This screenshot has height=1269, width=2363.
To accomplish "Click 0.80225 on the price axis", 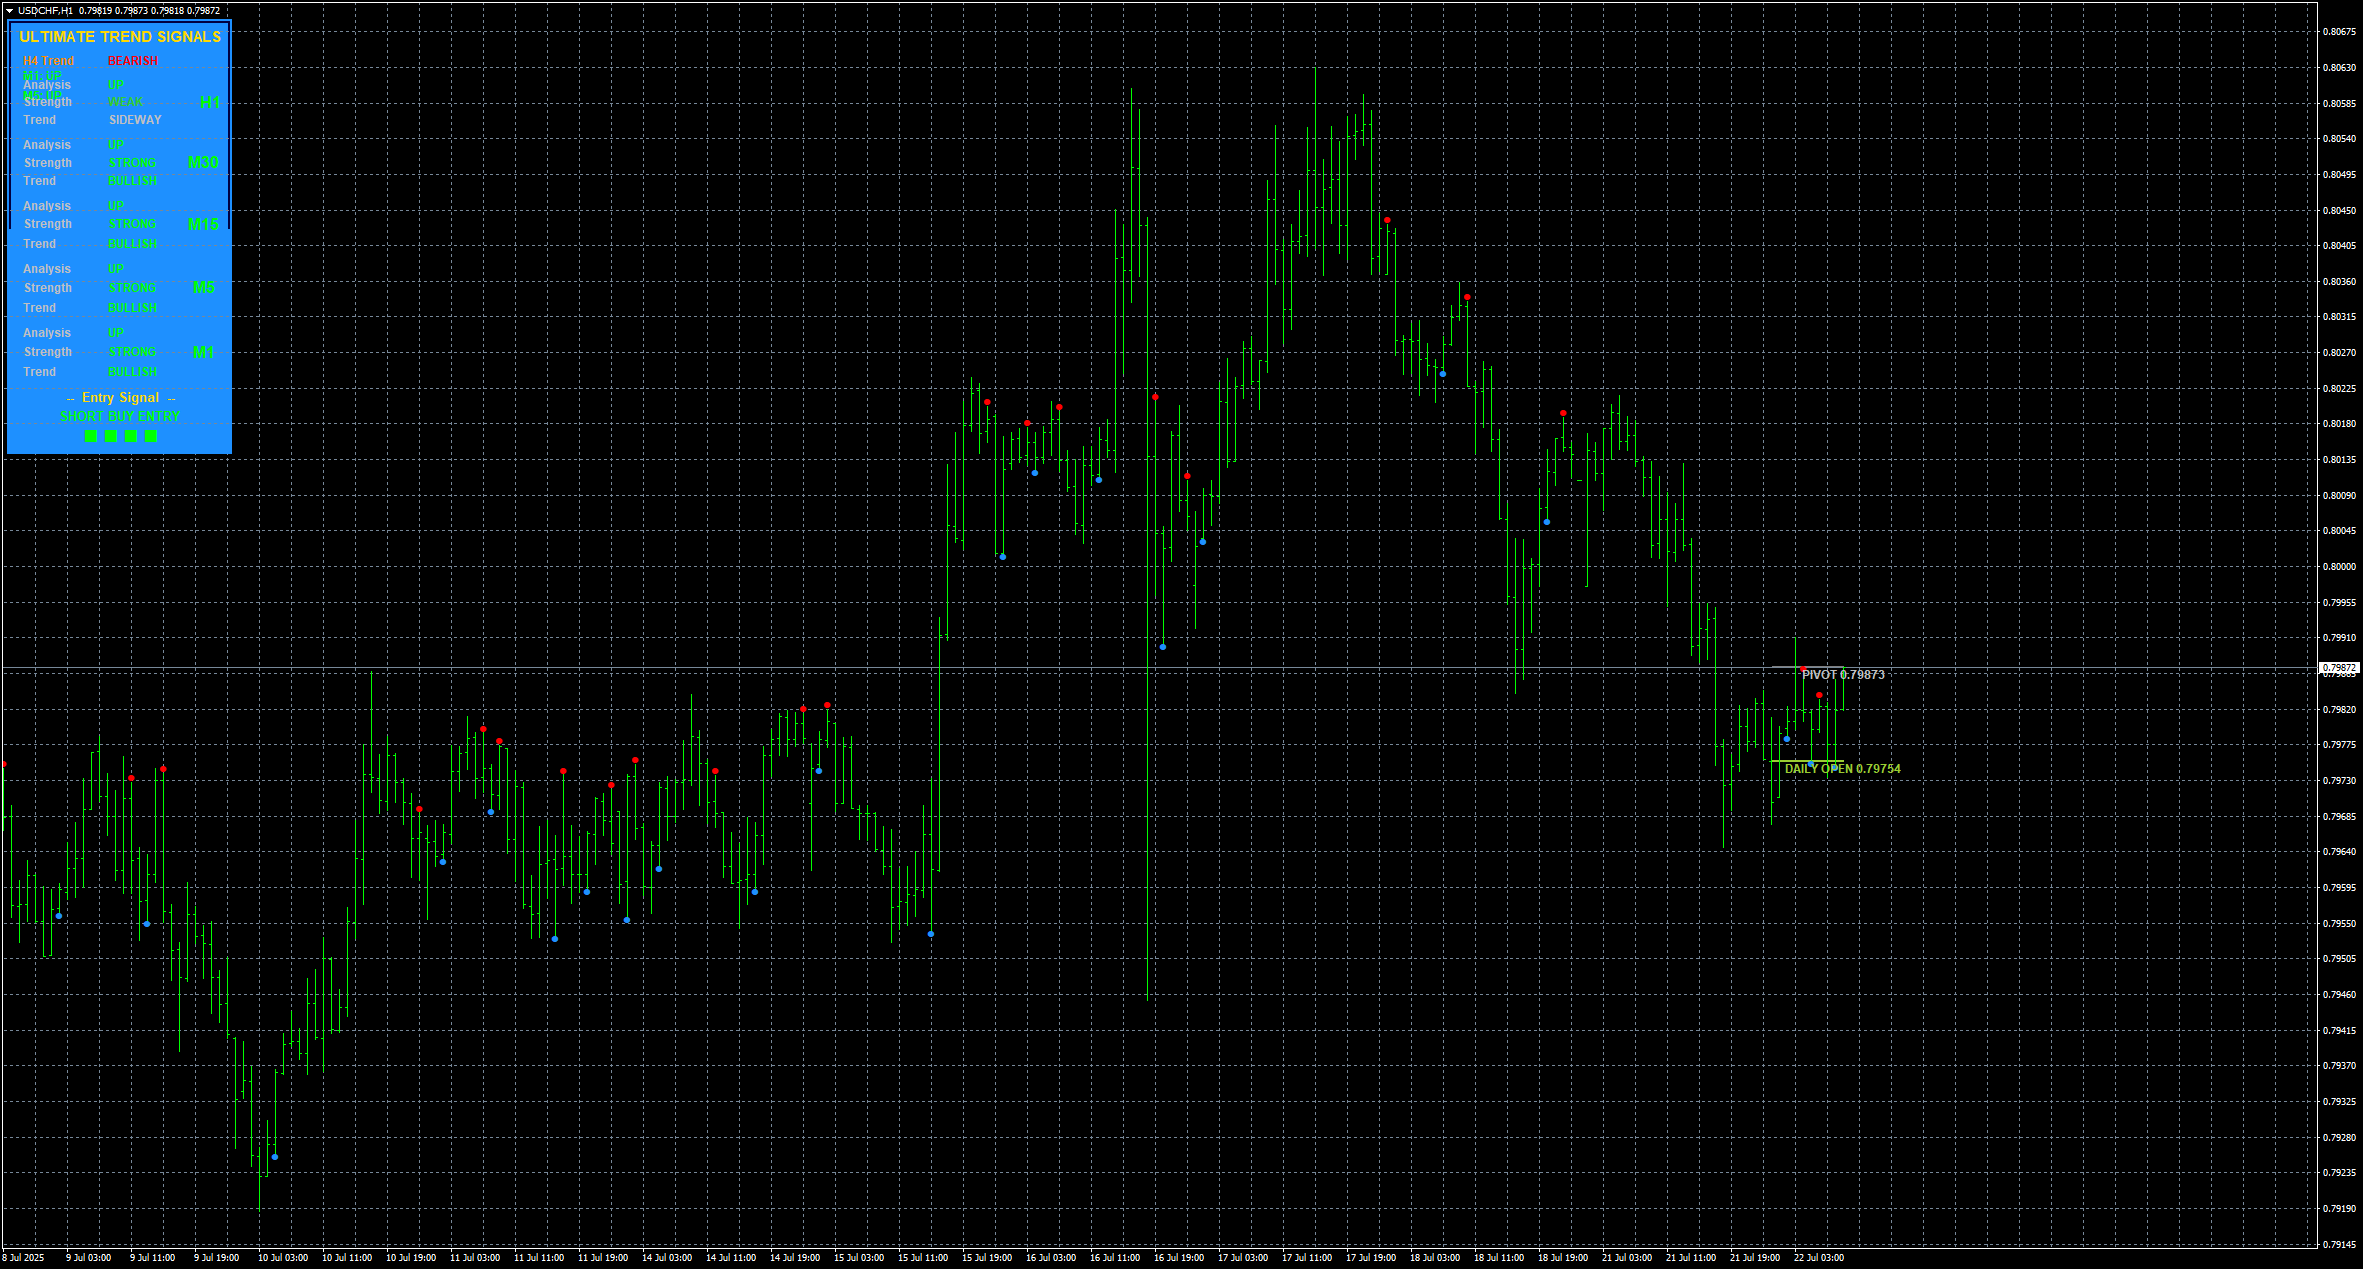I will click(x=2340, y=389).
